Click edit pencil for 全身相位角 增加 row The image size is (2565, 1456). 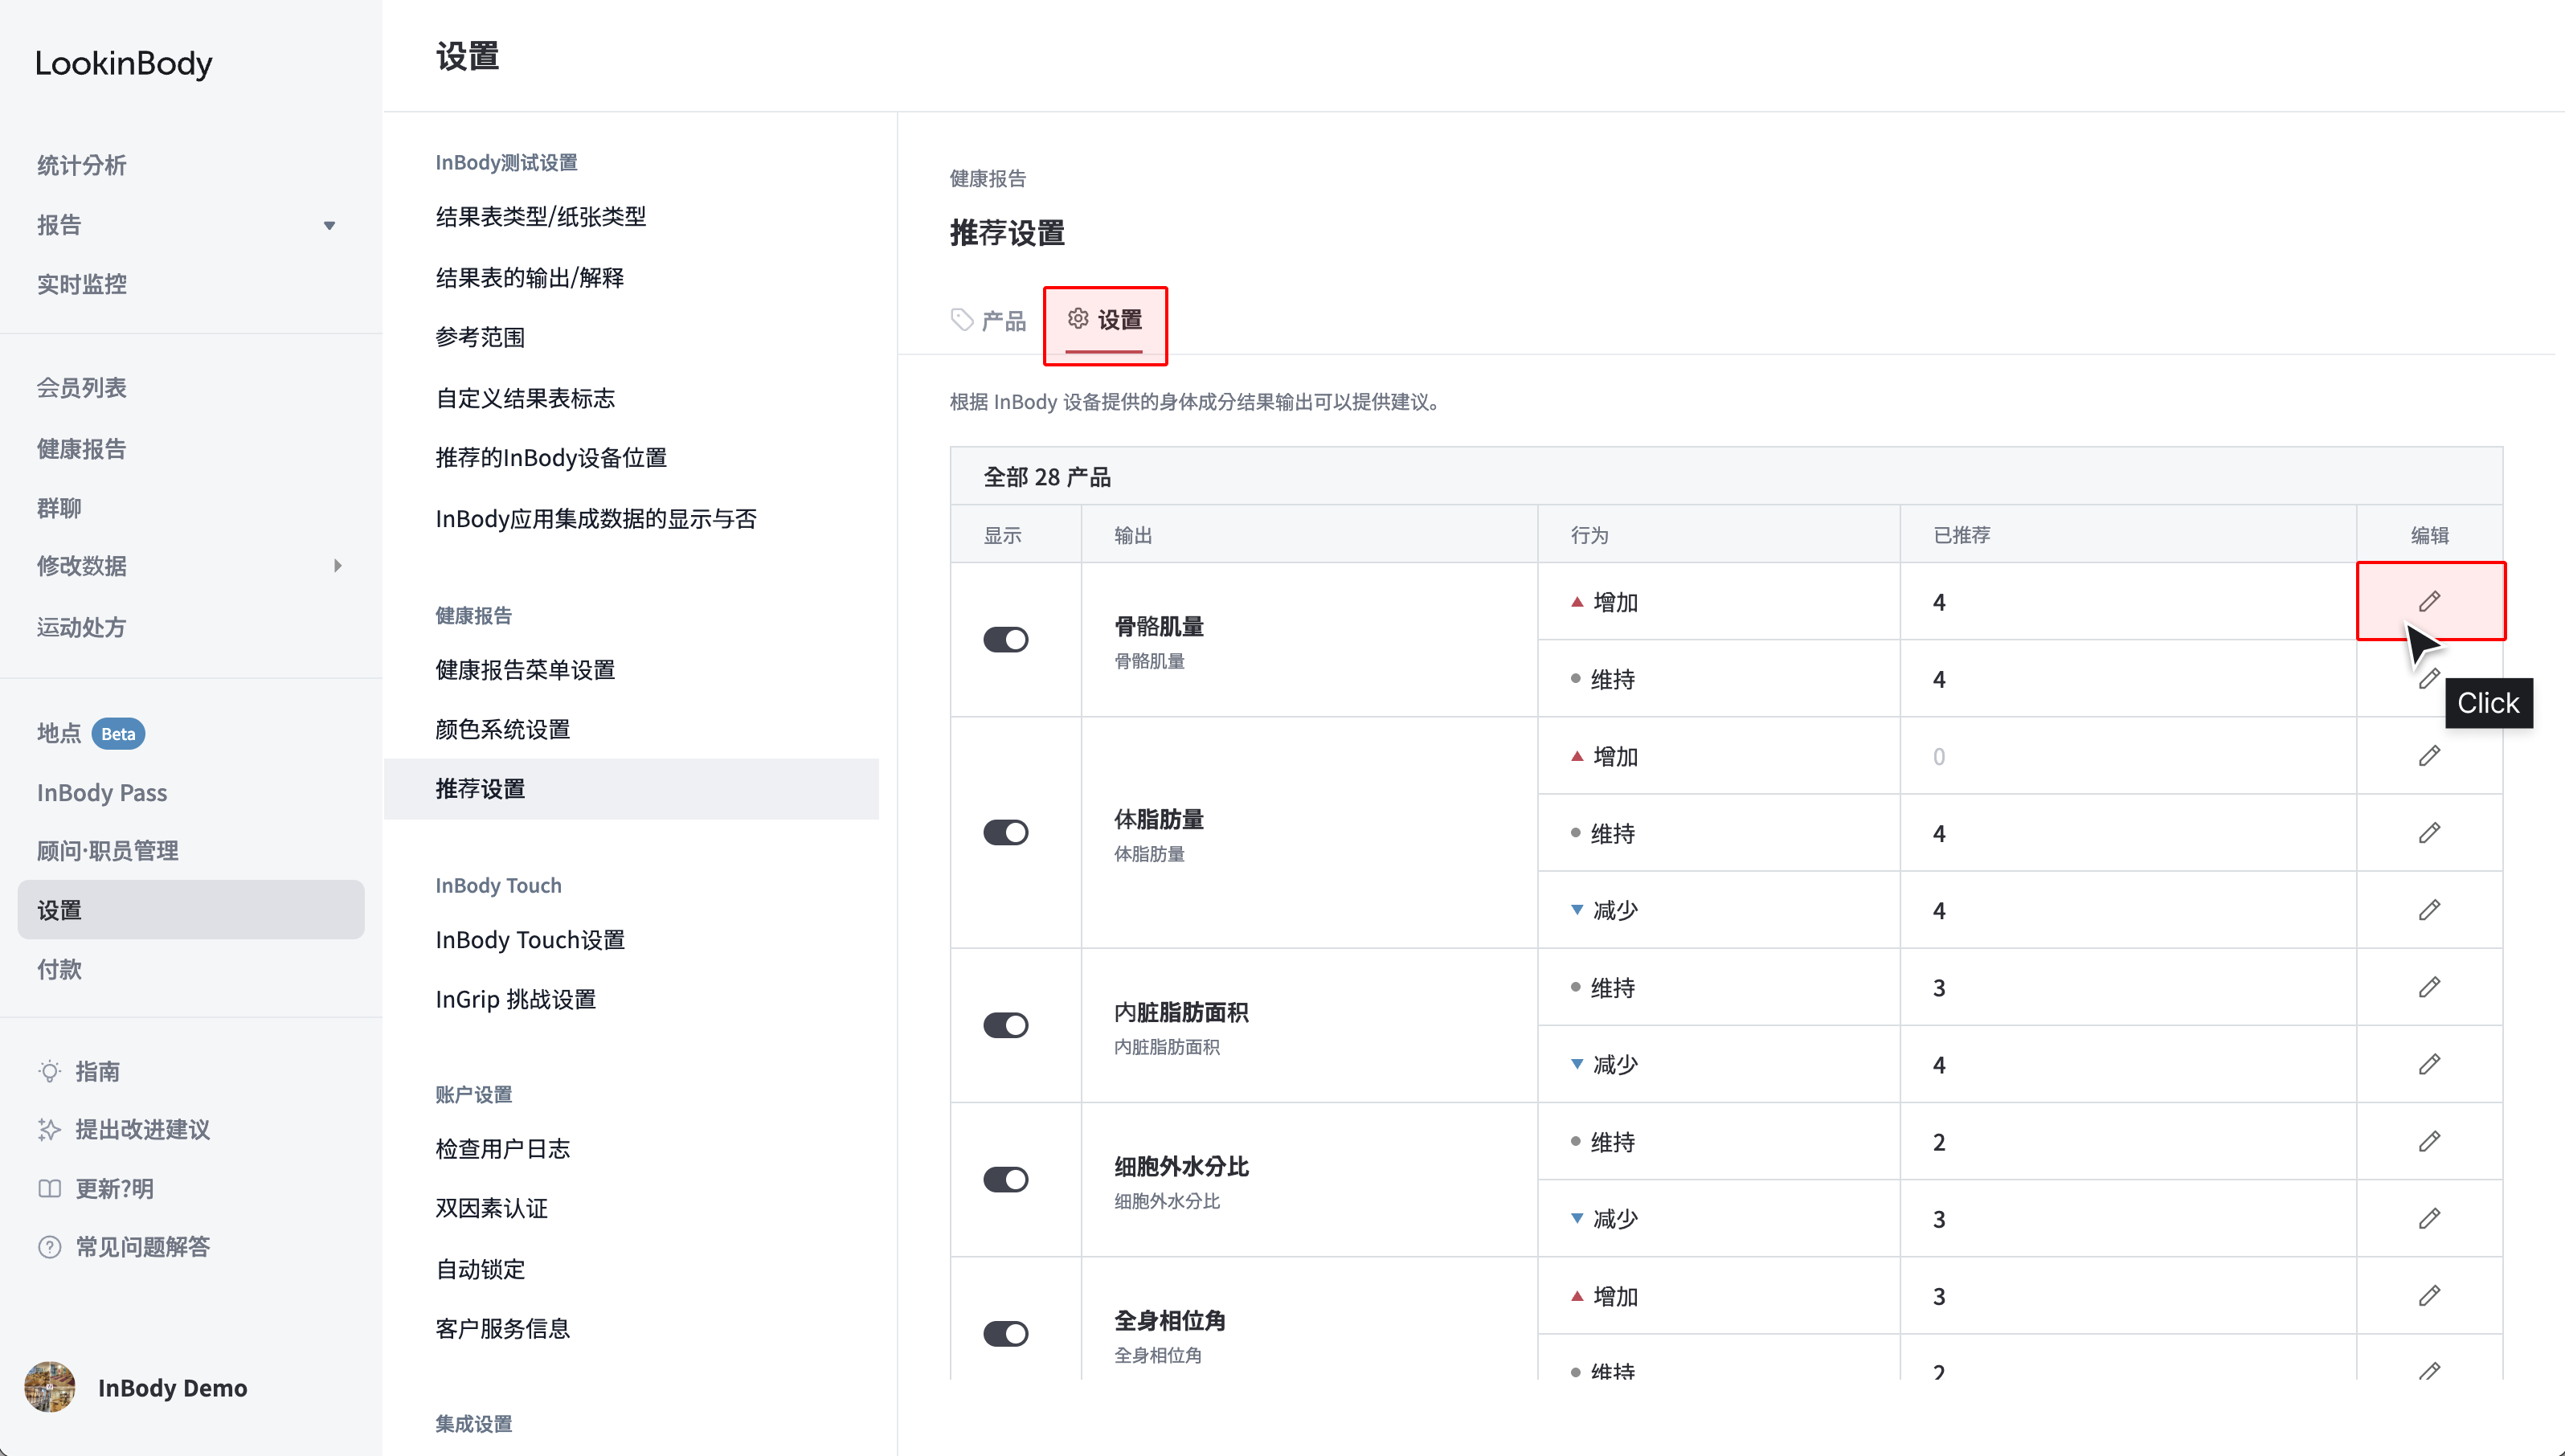point(2429,1296)
